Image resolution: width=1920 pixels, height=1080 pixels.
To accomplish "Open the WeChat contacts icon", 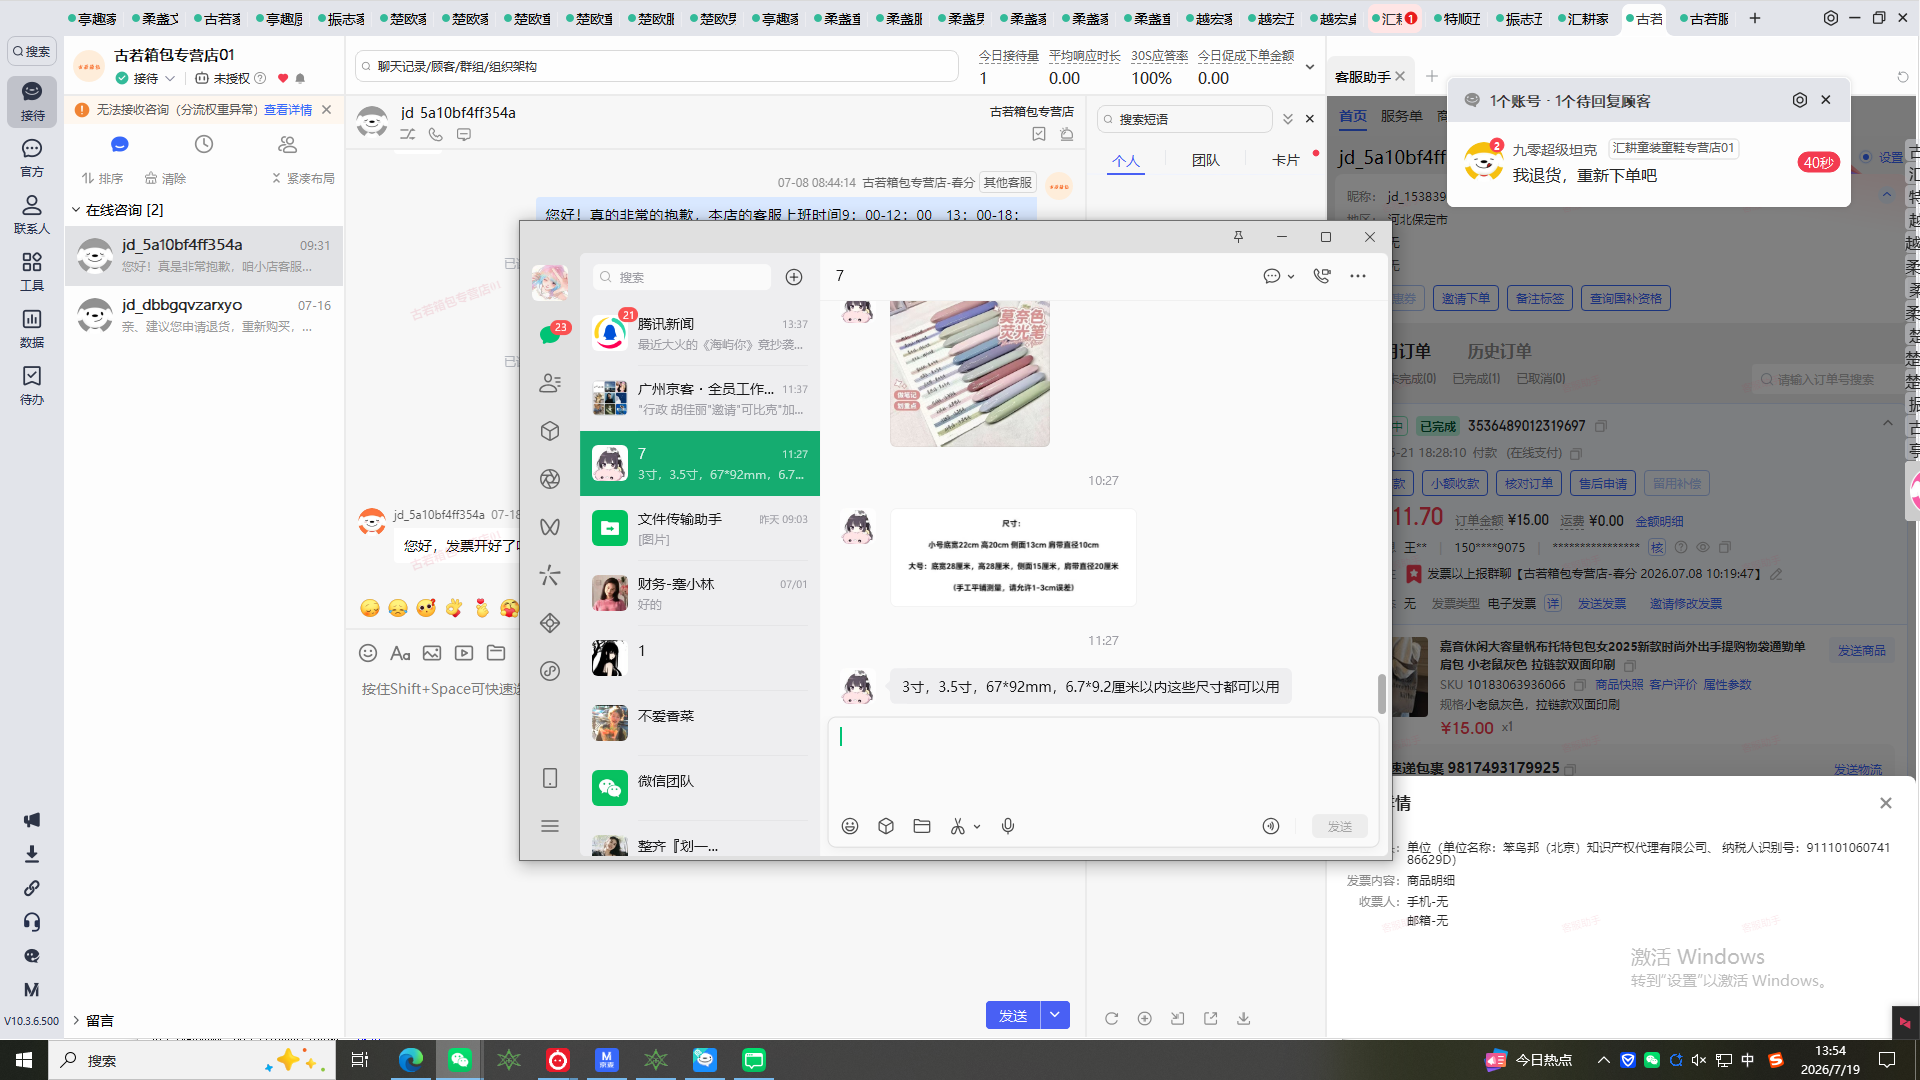I will 550,383.
